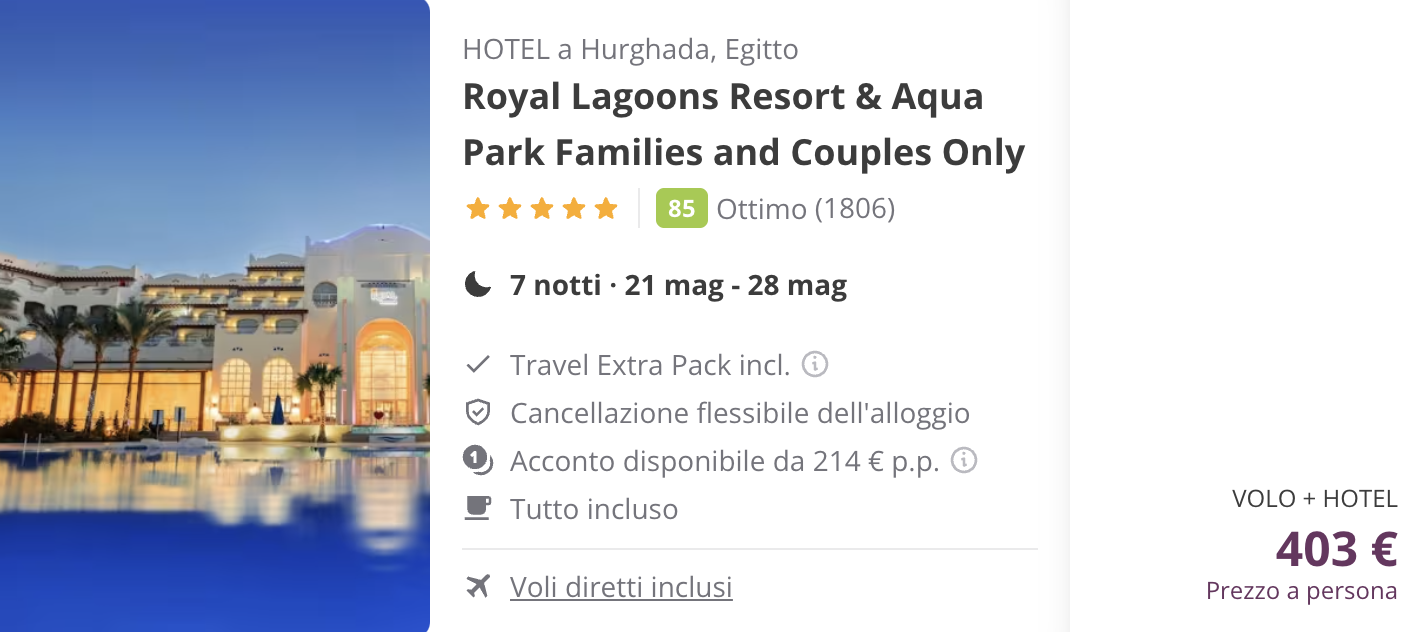Click the Tutto incluso board label

coord(594,509)
